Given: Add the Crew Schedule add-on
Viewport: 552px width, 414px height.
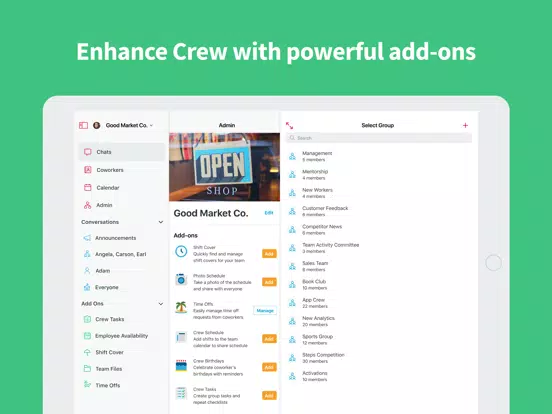Looking at the screenshot, I should tap(269, 339).
